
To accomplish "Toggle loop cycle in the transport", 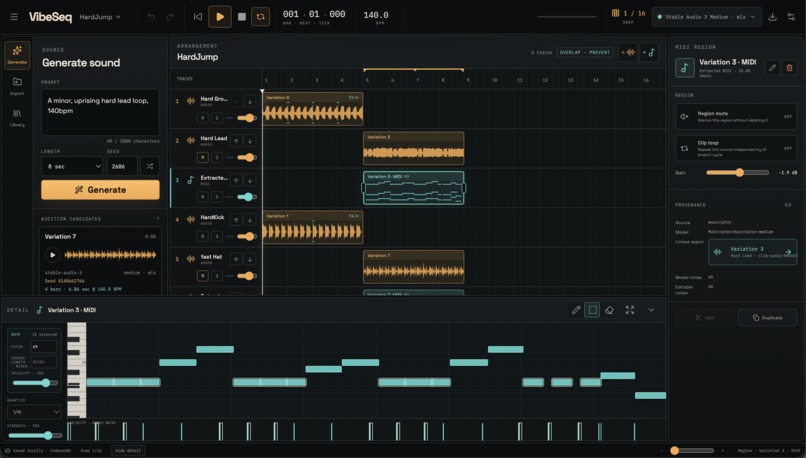I will click(261, 17).
